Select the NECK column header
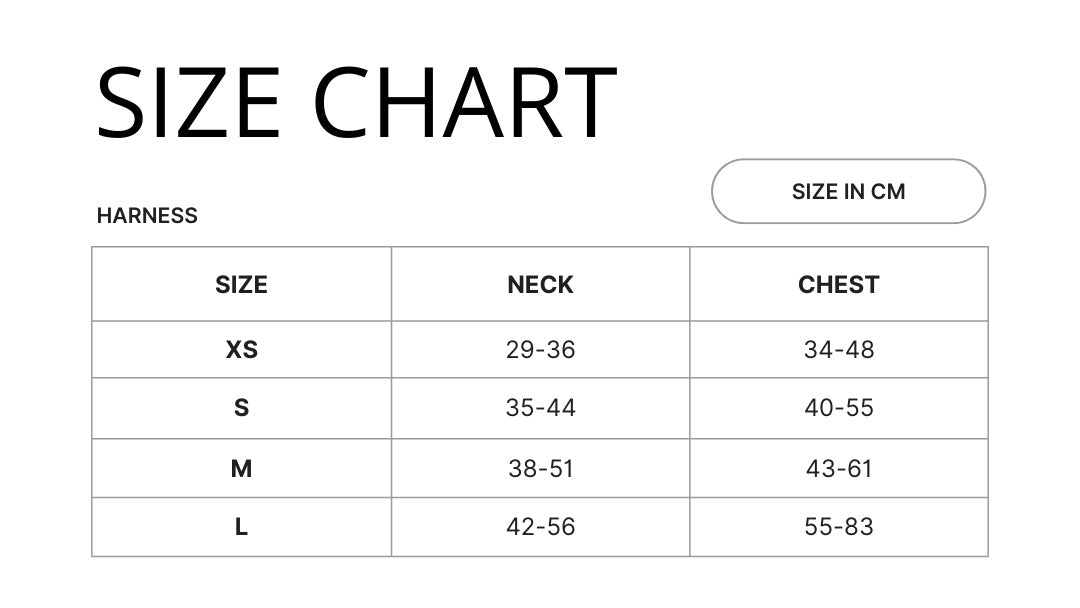Screen dimensions: 1080x608 pyautogui.click(x=540, y=284)
